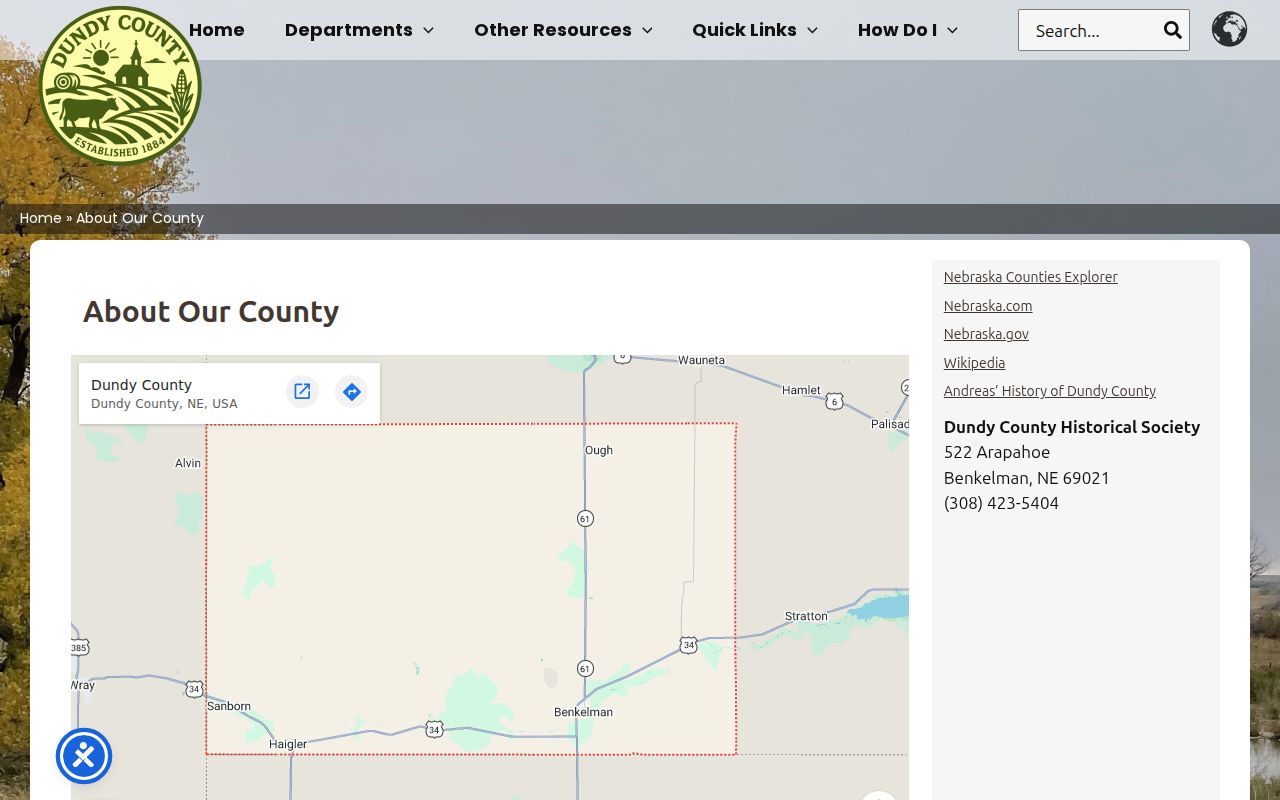The width and height of the screenshot is (1280, 800).
Task: Click the Route 34 shield near Sanborn
Action: pyautogui.click(x=194, y=689)
